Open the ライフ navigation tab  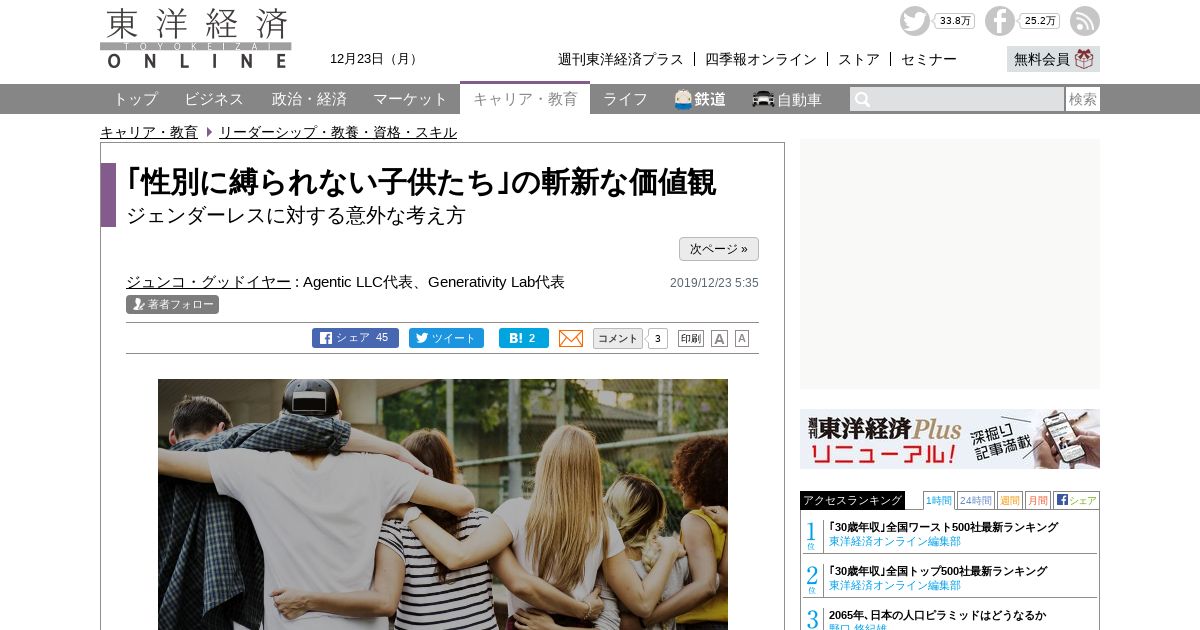(x=625, y=99)
